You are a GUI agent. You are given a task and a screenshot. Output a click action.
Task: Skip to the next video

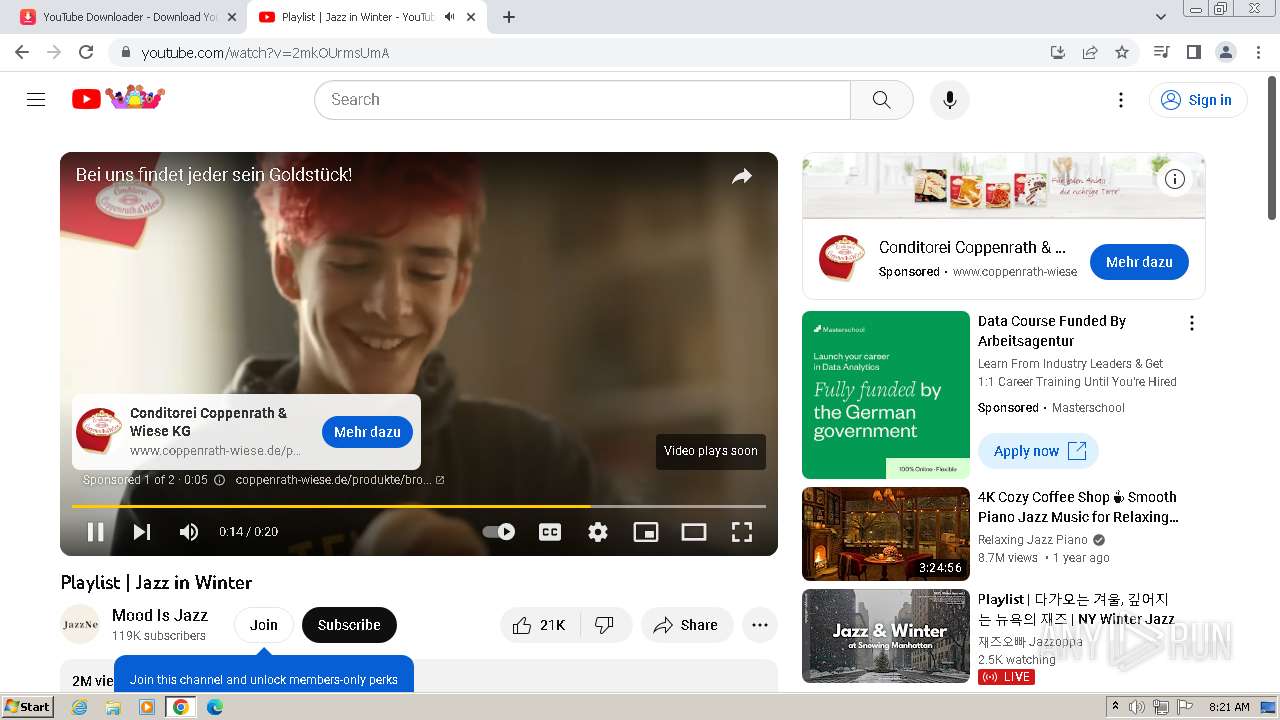[142, 532]
